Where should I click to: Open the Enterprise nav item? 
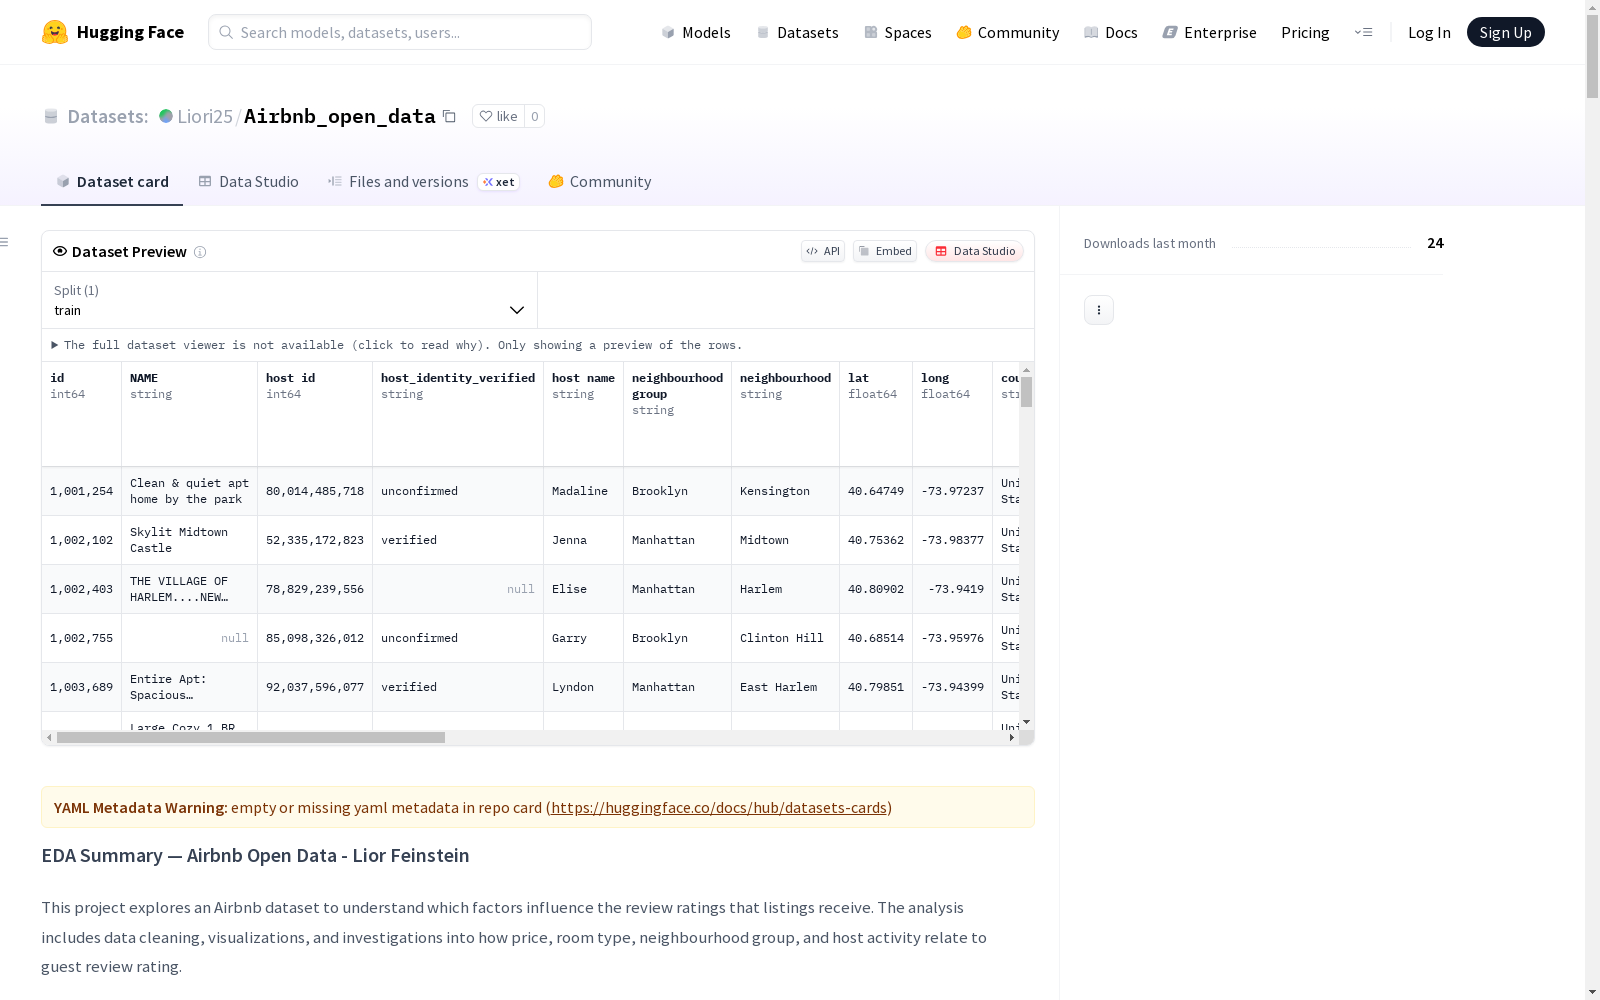coord(1209,32)
